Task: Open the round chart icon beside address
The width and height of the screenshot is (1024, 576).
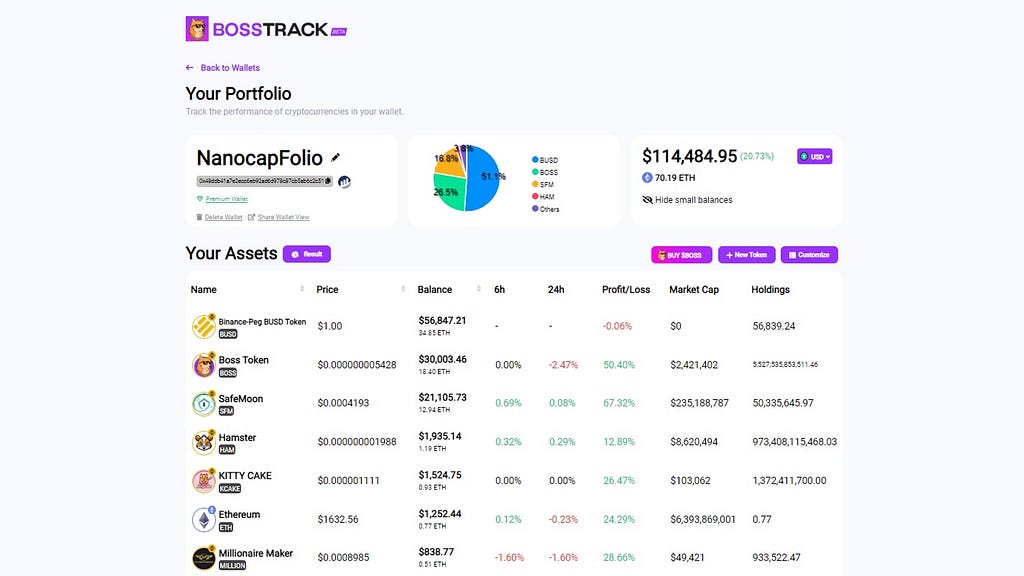Action: [x=344, y=182]
